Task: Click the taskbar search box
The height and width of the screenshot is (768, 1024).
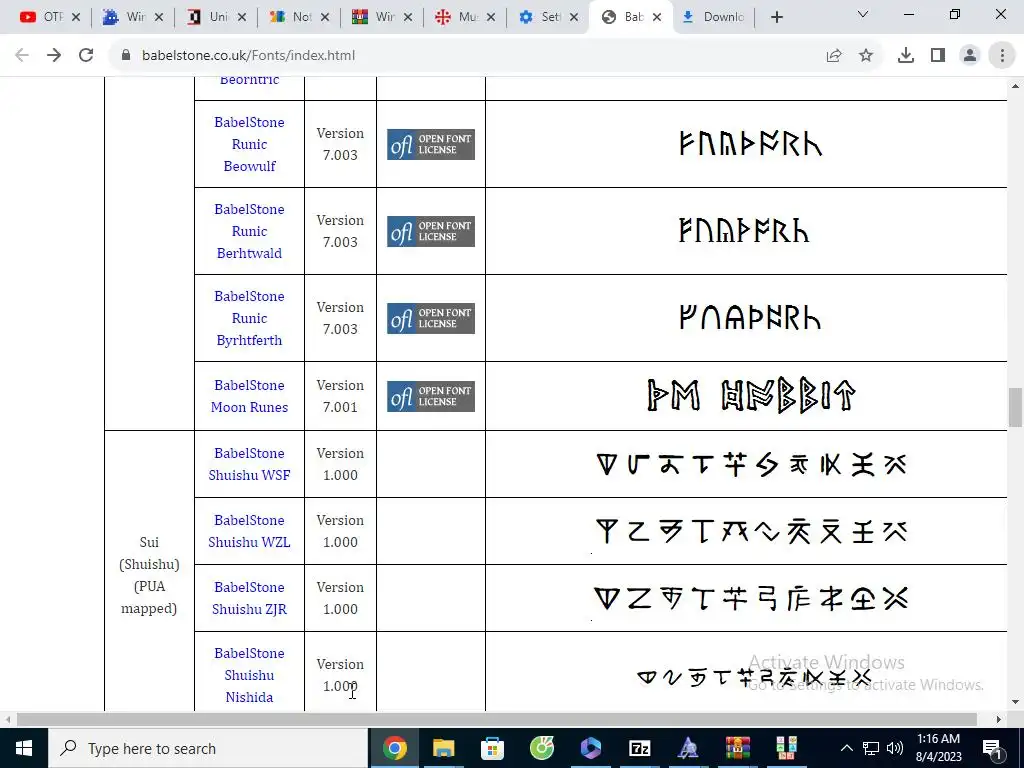Action: 208,748
